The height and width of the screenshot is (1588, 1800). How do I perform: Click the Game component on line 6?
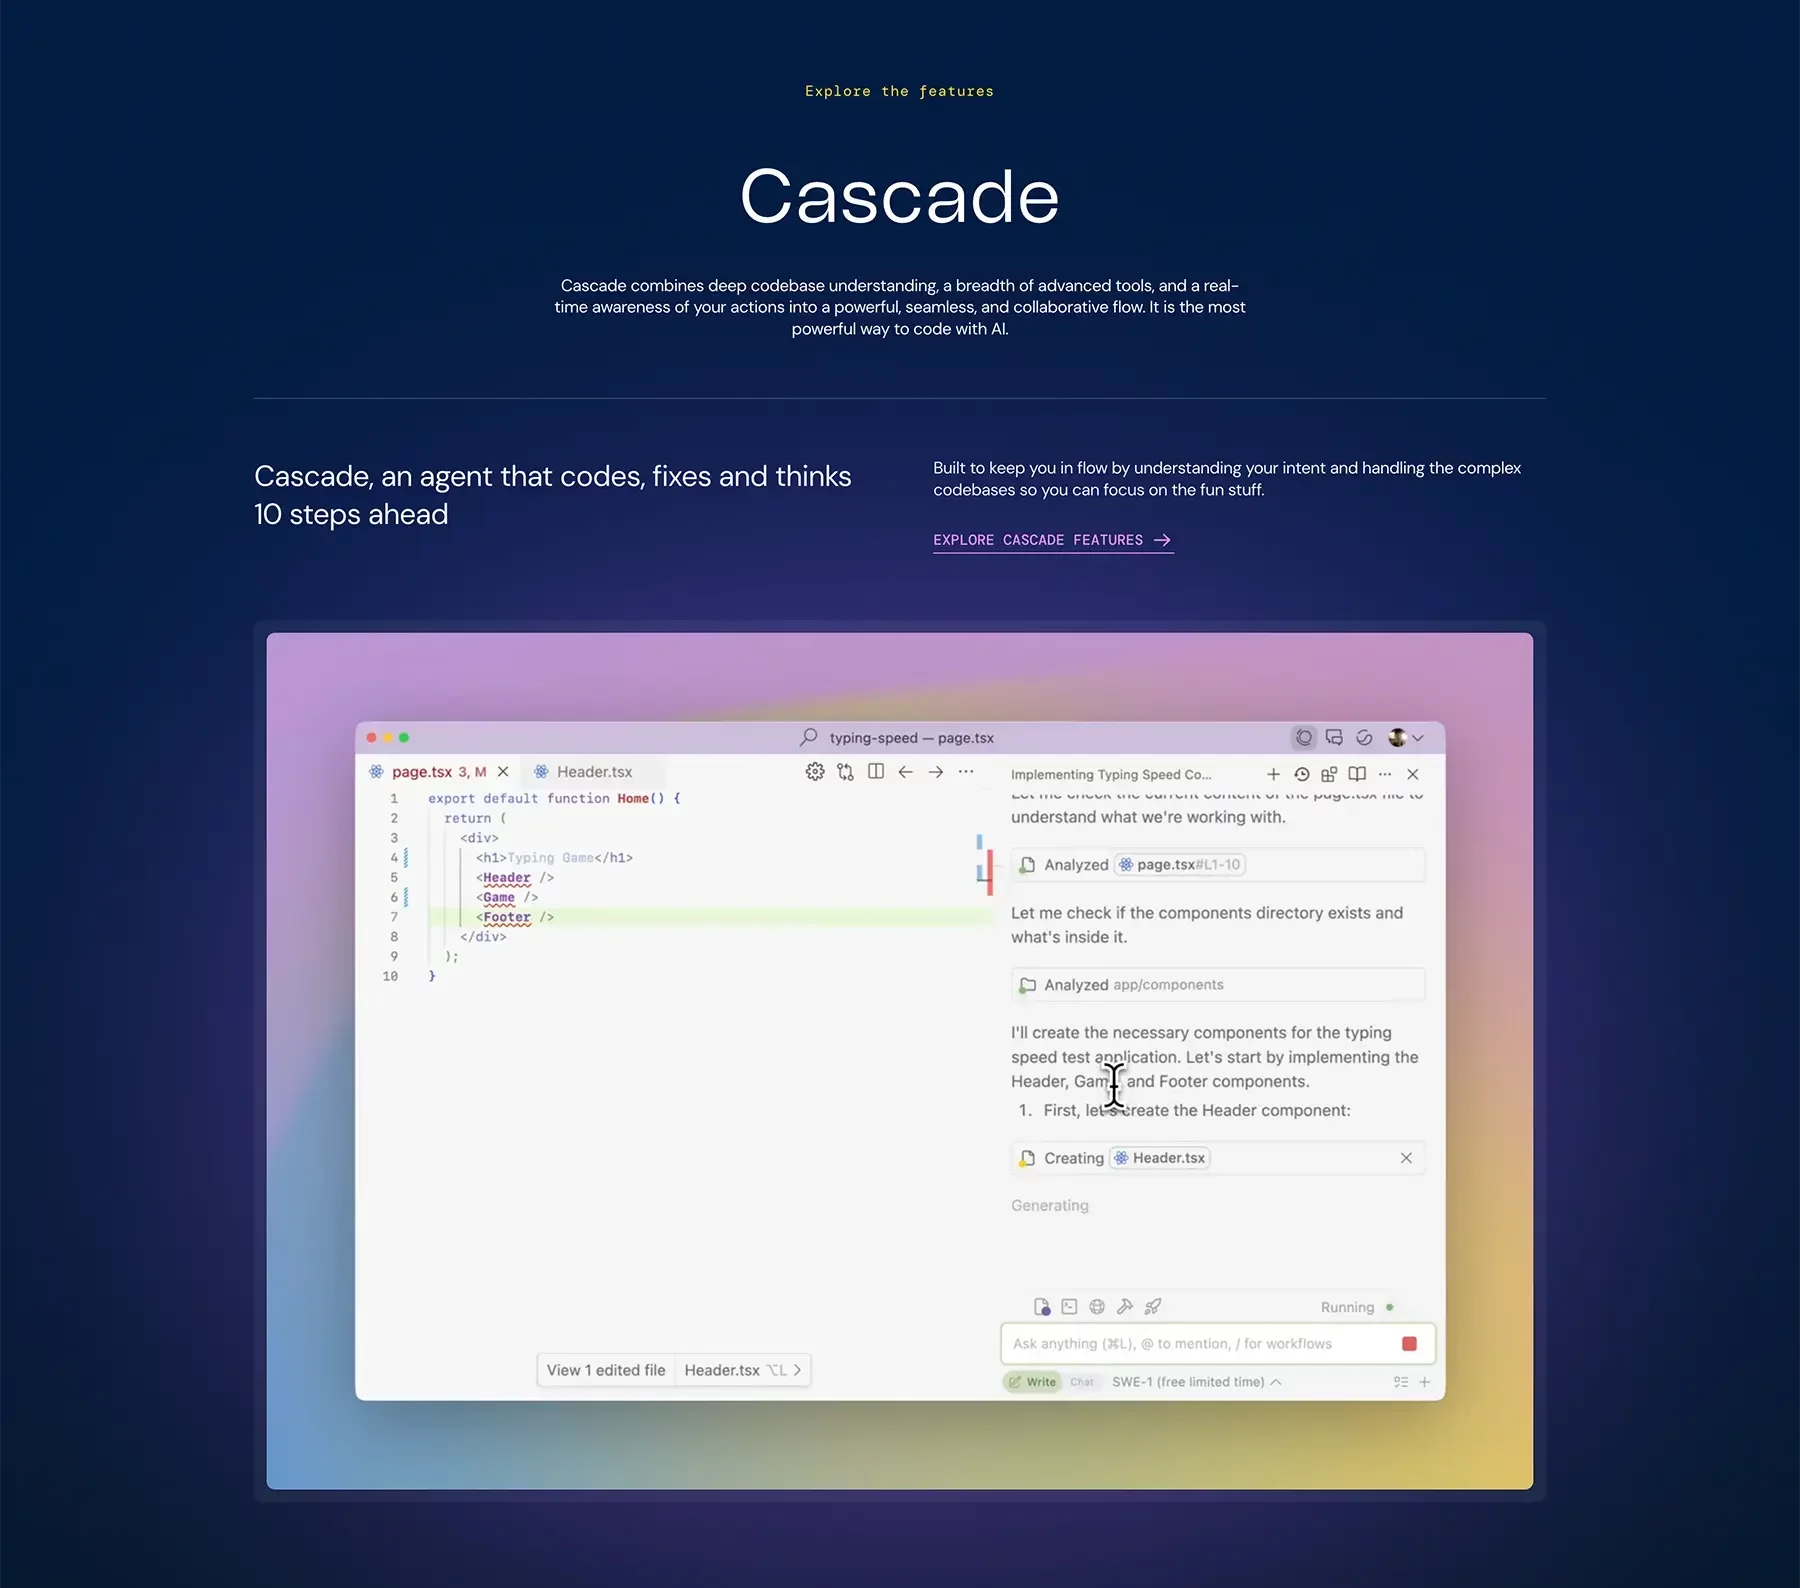click(499, 897)
